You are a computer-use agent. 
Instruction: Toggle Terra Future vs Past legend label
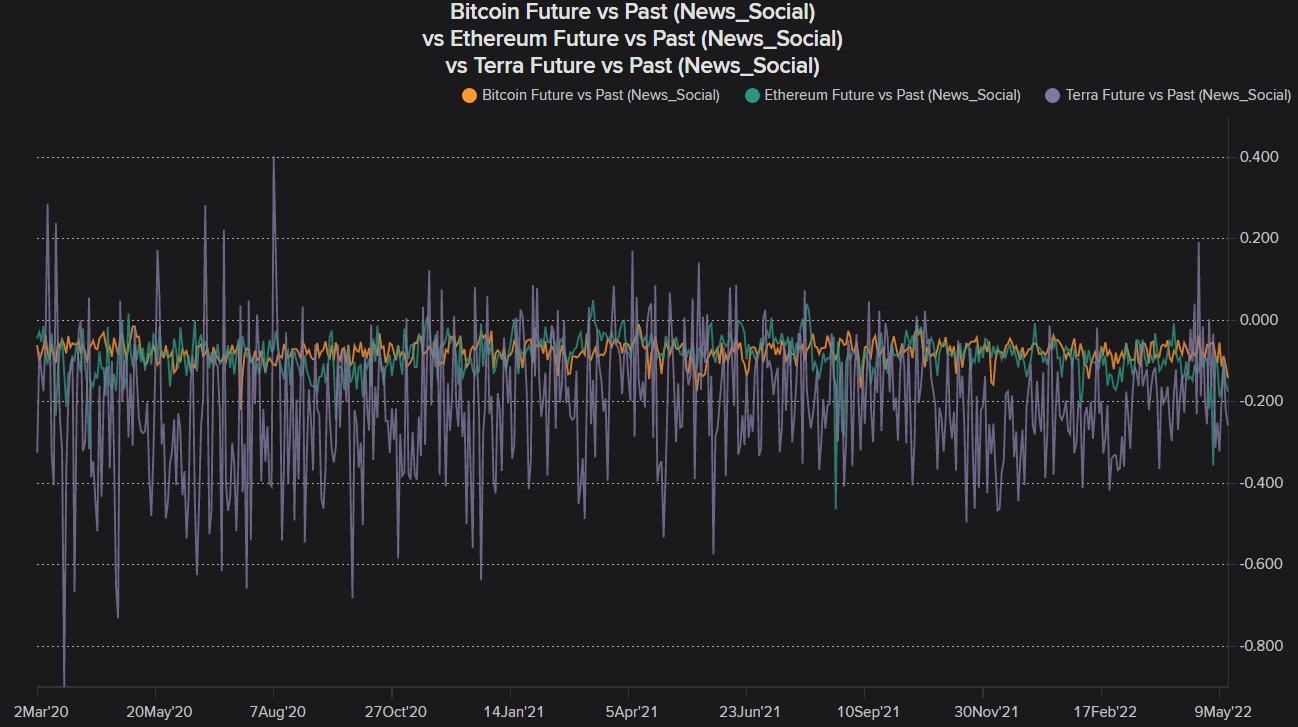coord(1178,96)
